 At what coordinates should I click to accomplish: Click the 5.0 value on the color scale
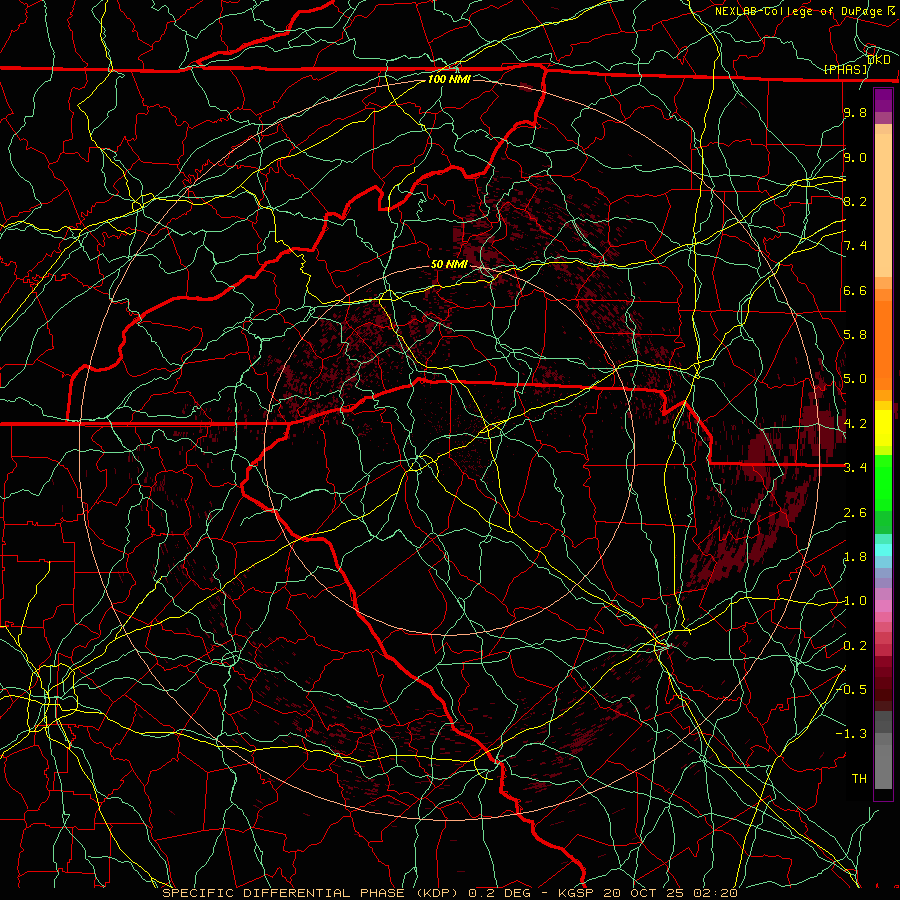(855, 379)
